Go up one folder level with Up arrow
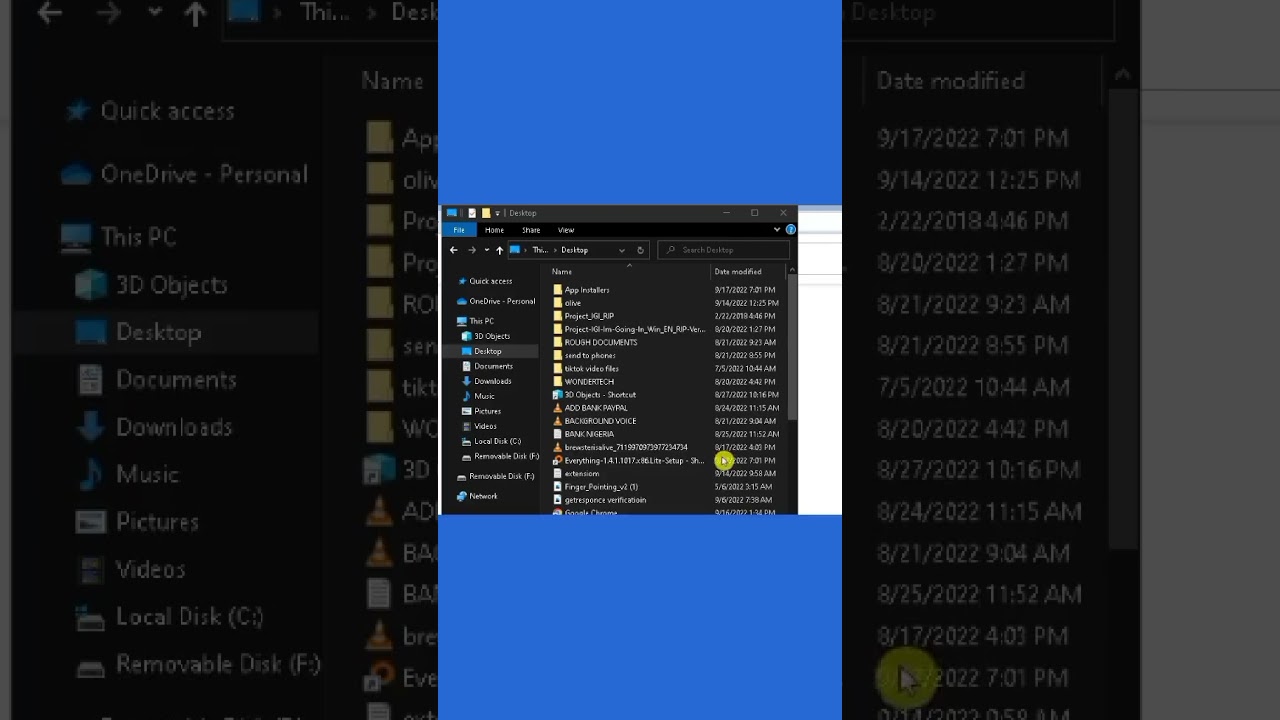Viewport: 1280px width, 720px height. click(500, 250)
